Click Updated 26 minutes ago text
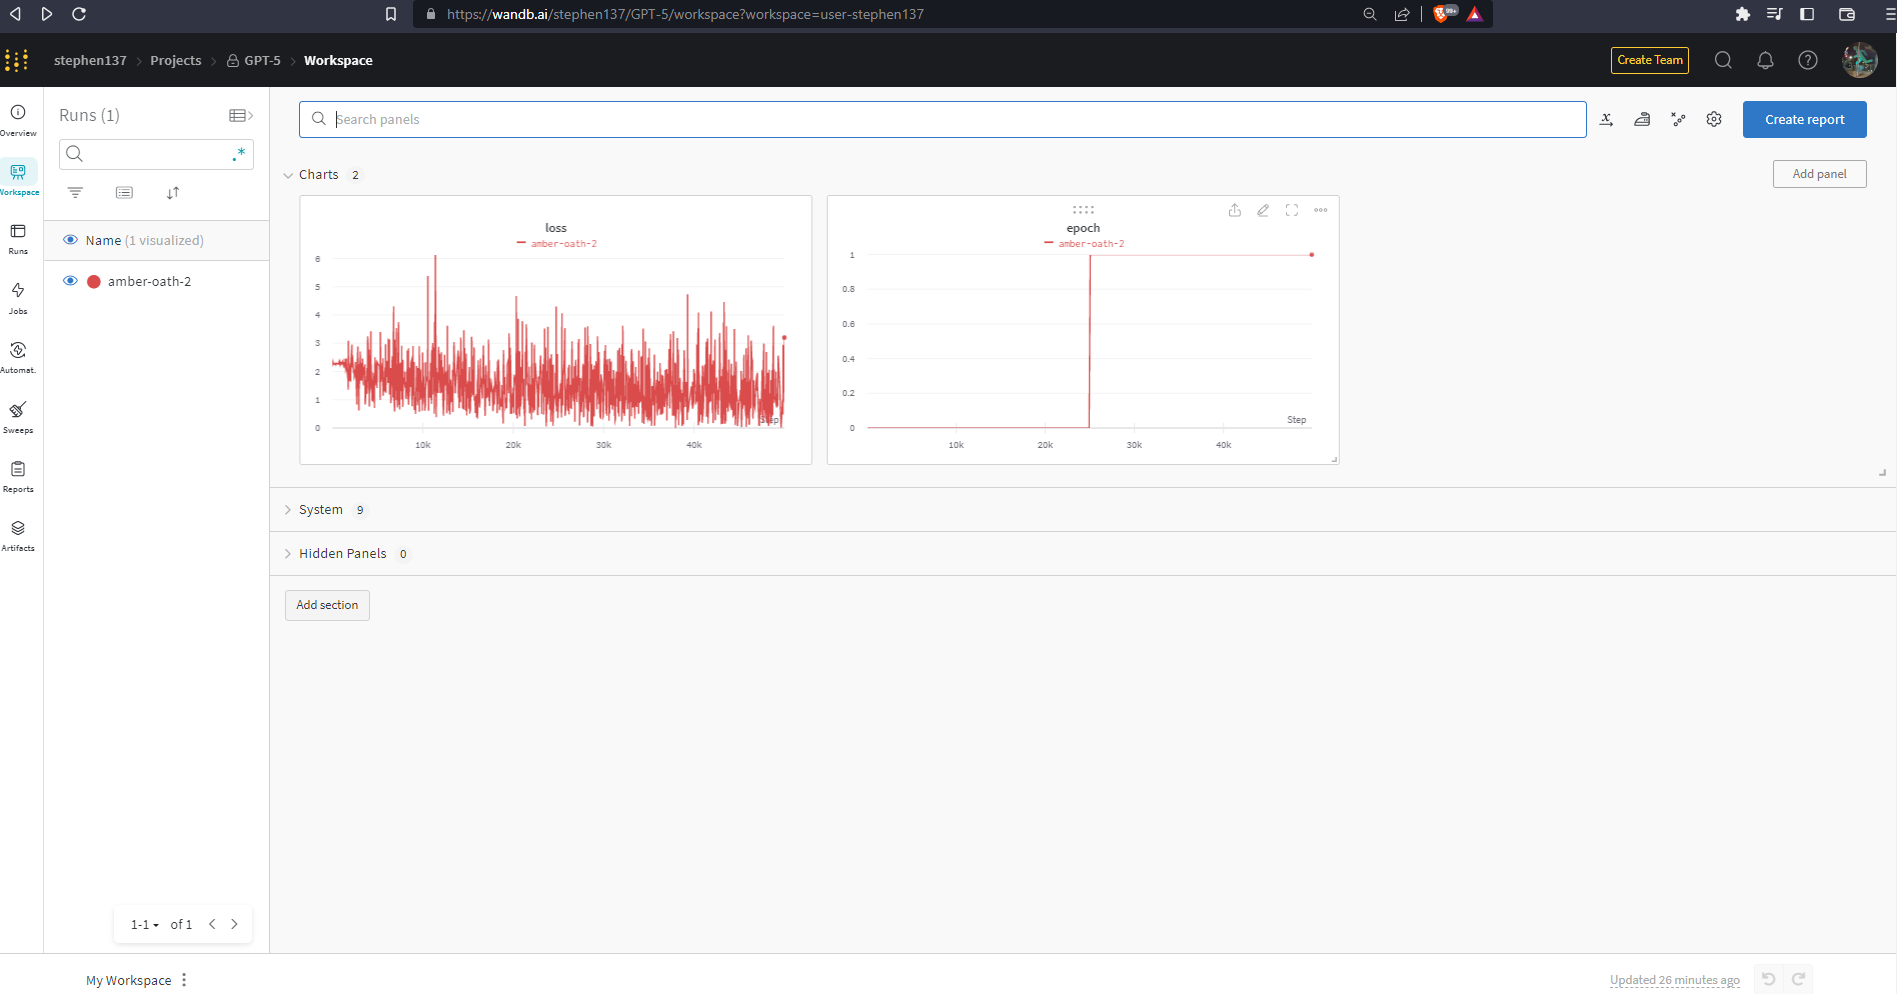 coord(1674,980)
